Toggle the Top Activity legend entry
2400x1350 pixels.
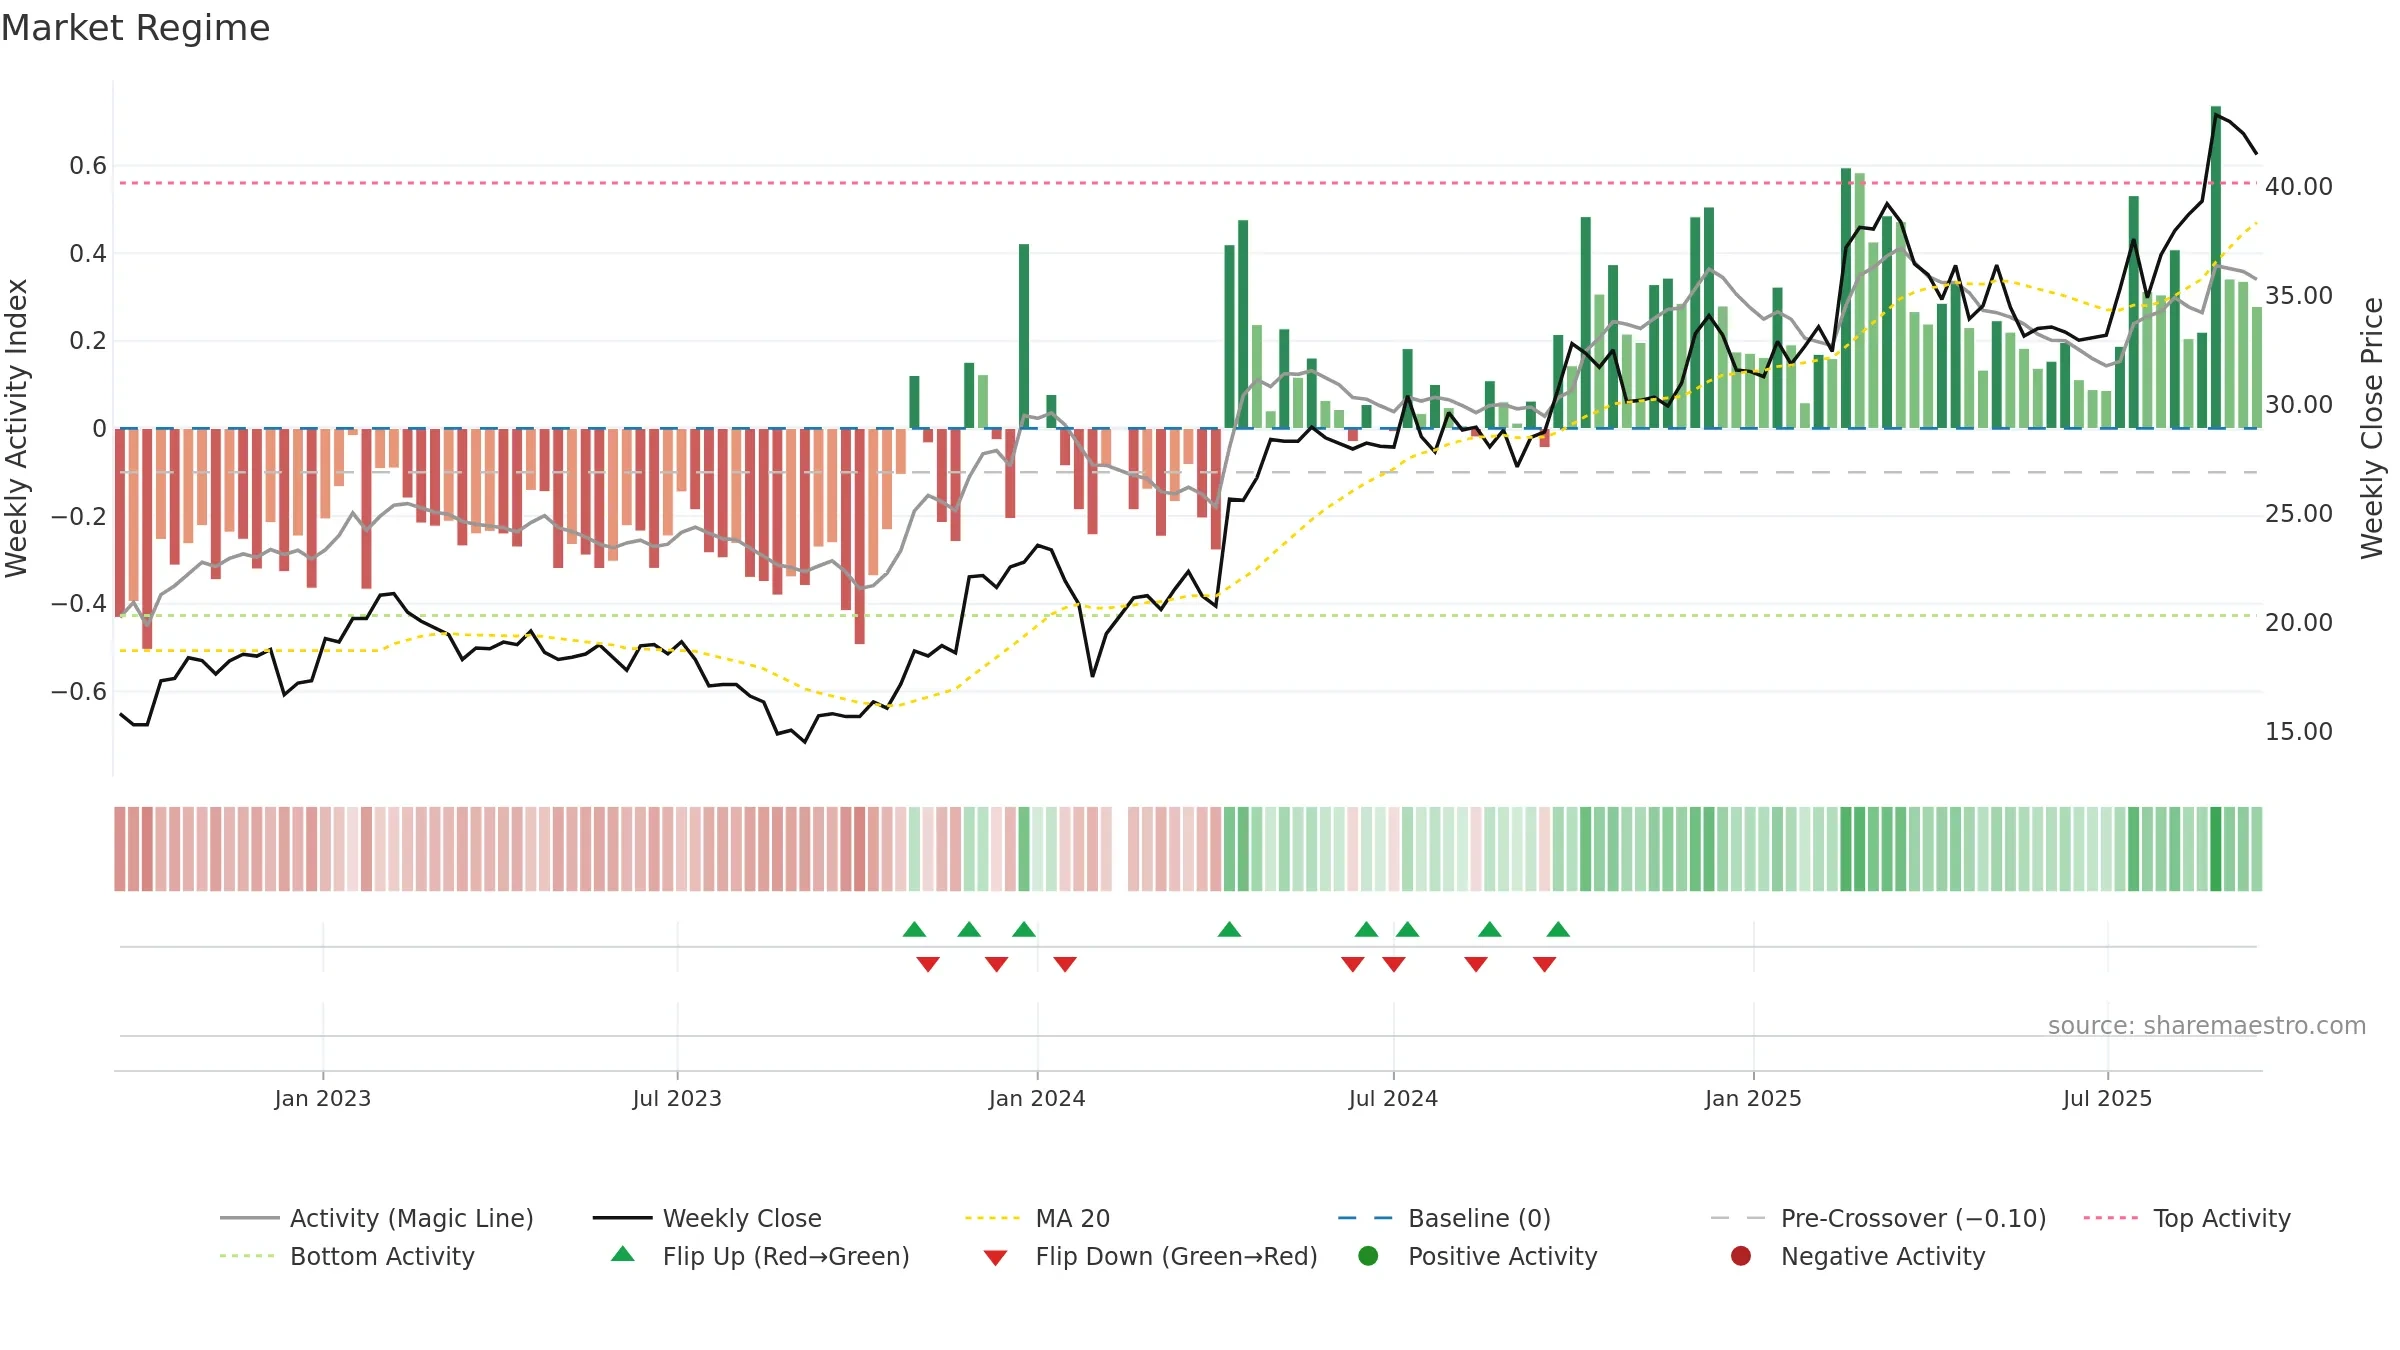[x=2187, y=1218]
